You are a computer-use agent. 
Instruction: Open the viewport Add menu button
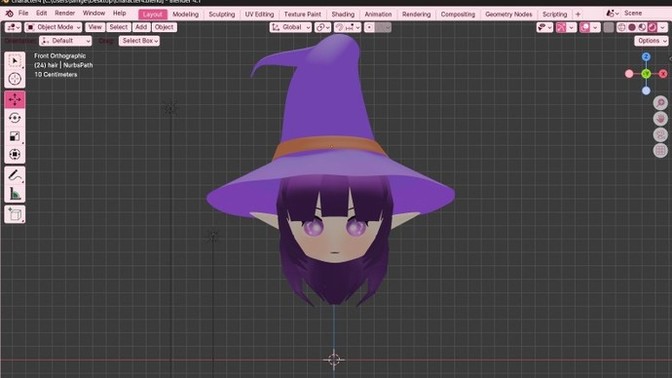coord(141,27)
